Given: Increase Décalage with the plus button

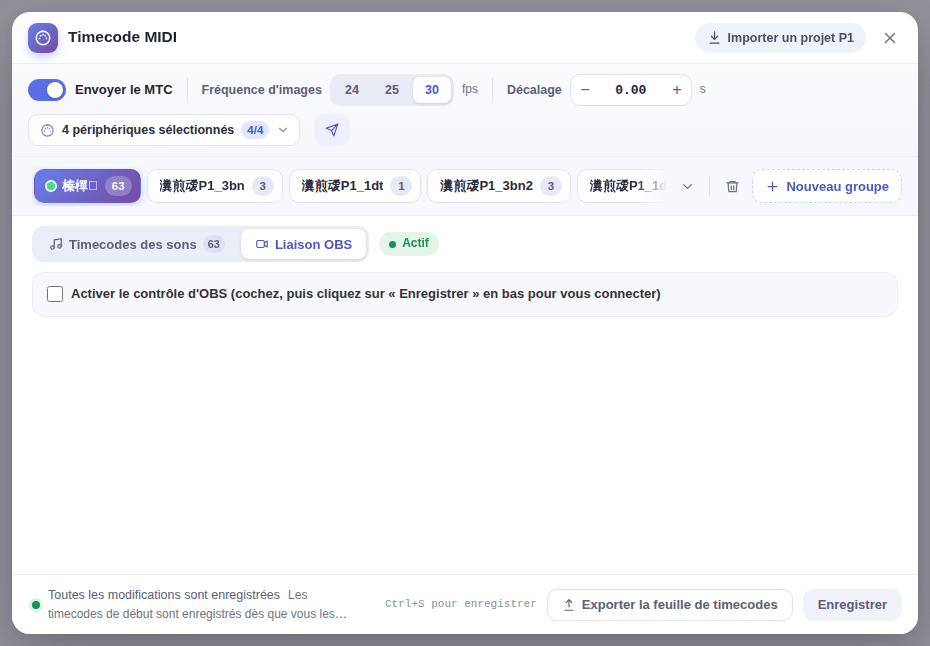Looking at the screenshot, I should 677,90.
